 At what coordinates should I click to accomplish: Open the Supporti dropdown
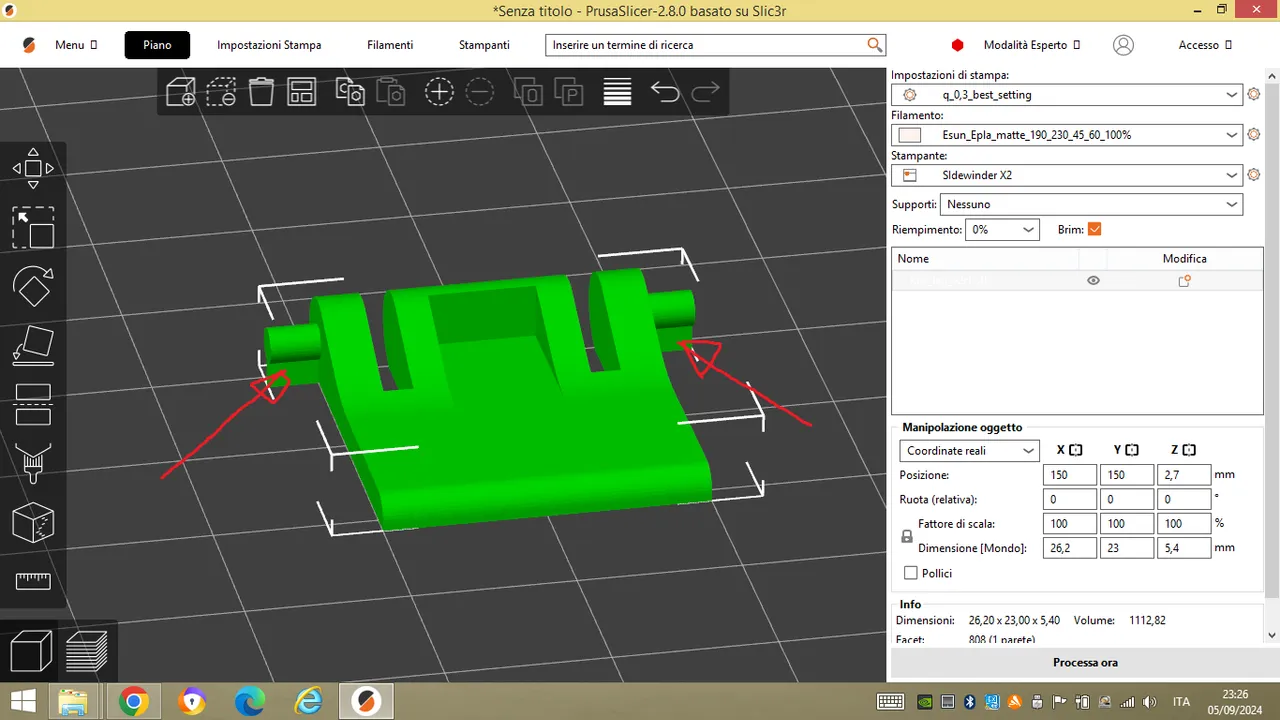pyautogui.click(x=1091, y=204)
